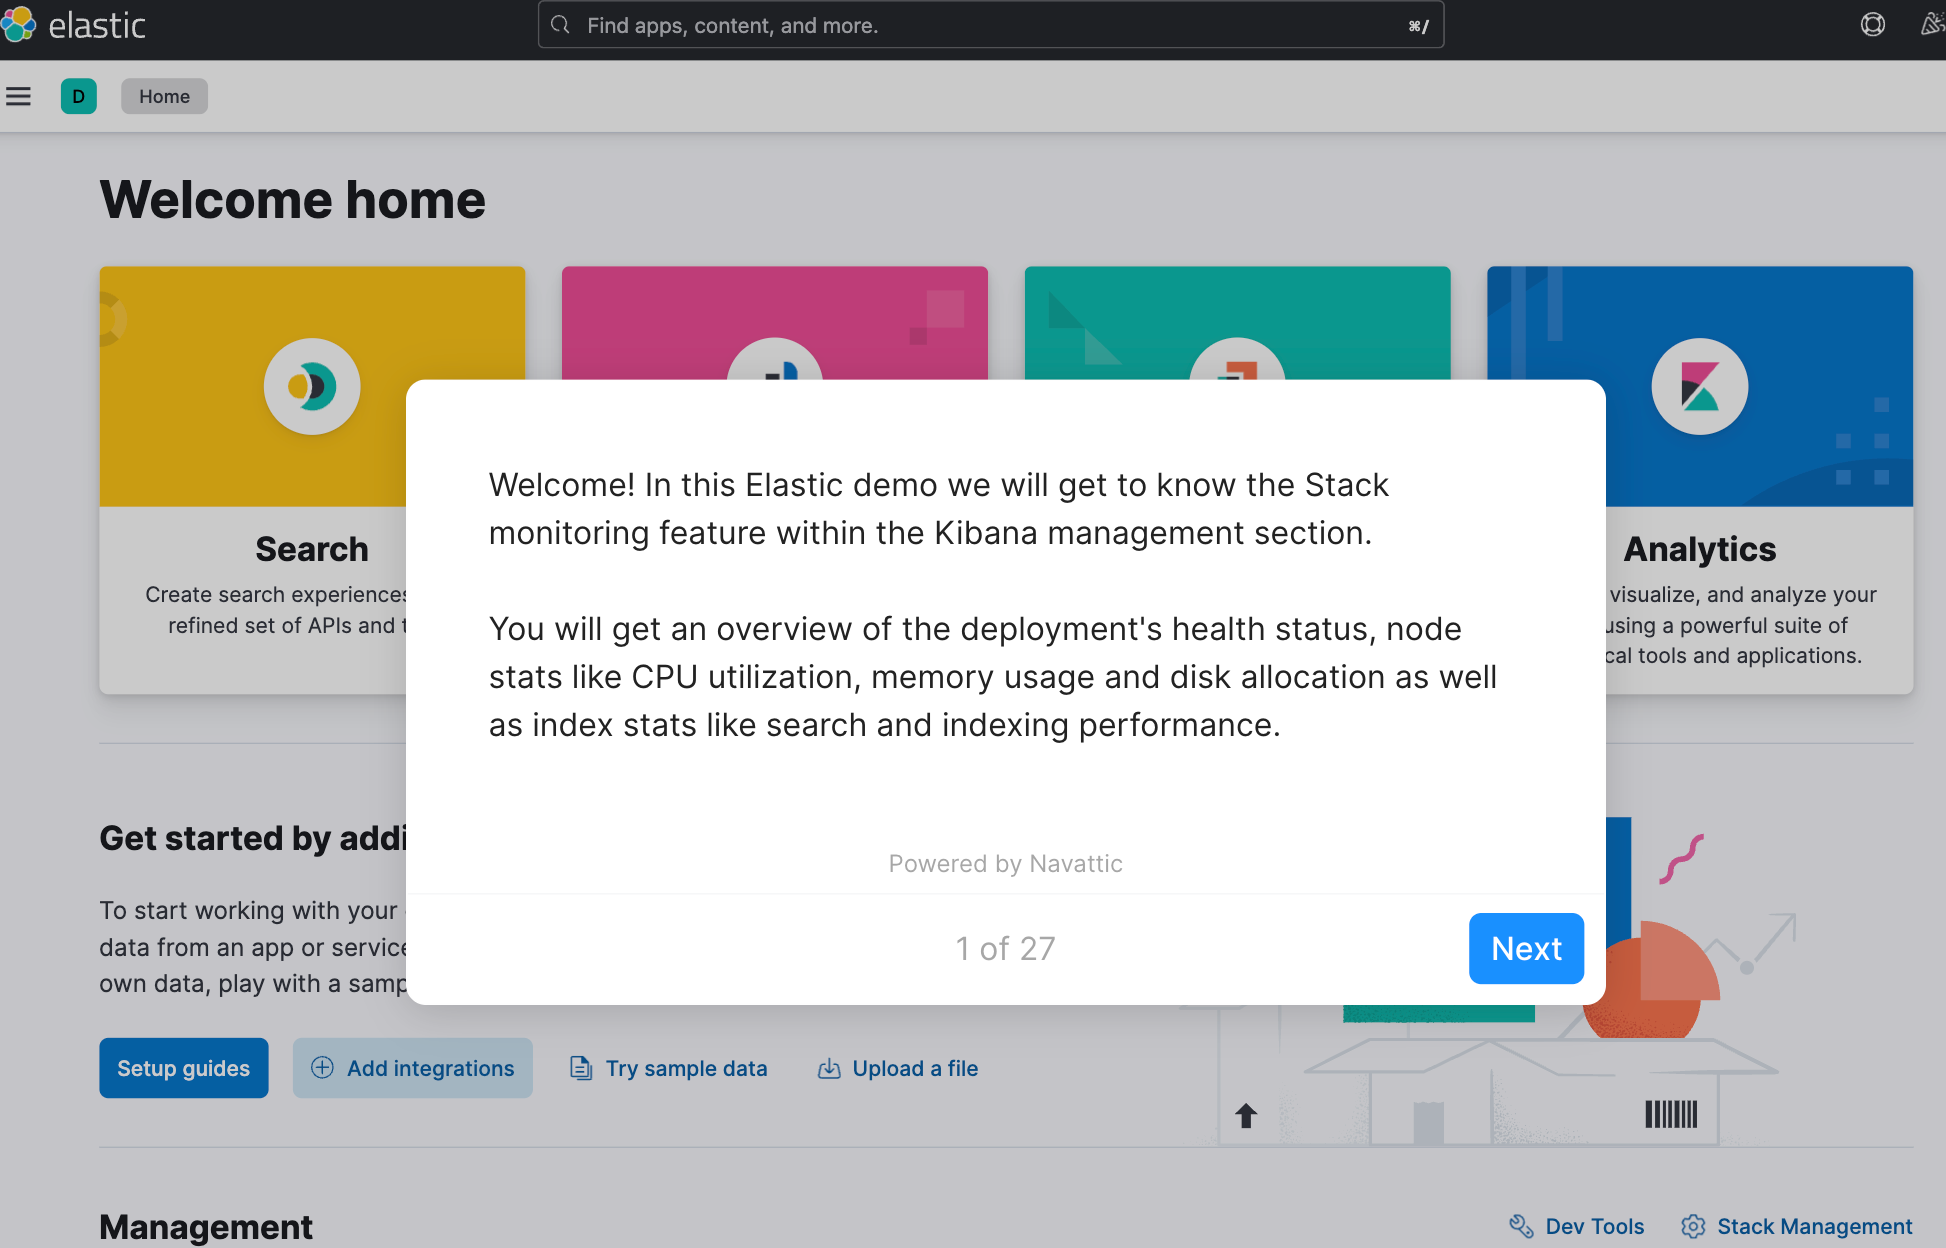The height and width of the screenshot is (1248, 1946).
Task: Click the pink Observability card banner
Action: [775, 322]
